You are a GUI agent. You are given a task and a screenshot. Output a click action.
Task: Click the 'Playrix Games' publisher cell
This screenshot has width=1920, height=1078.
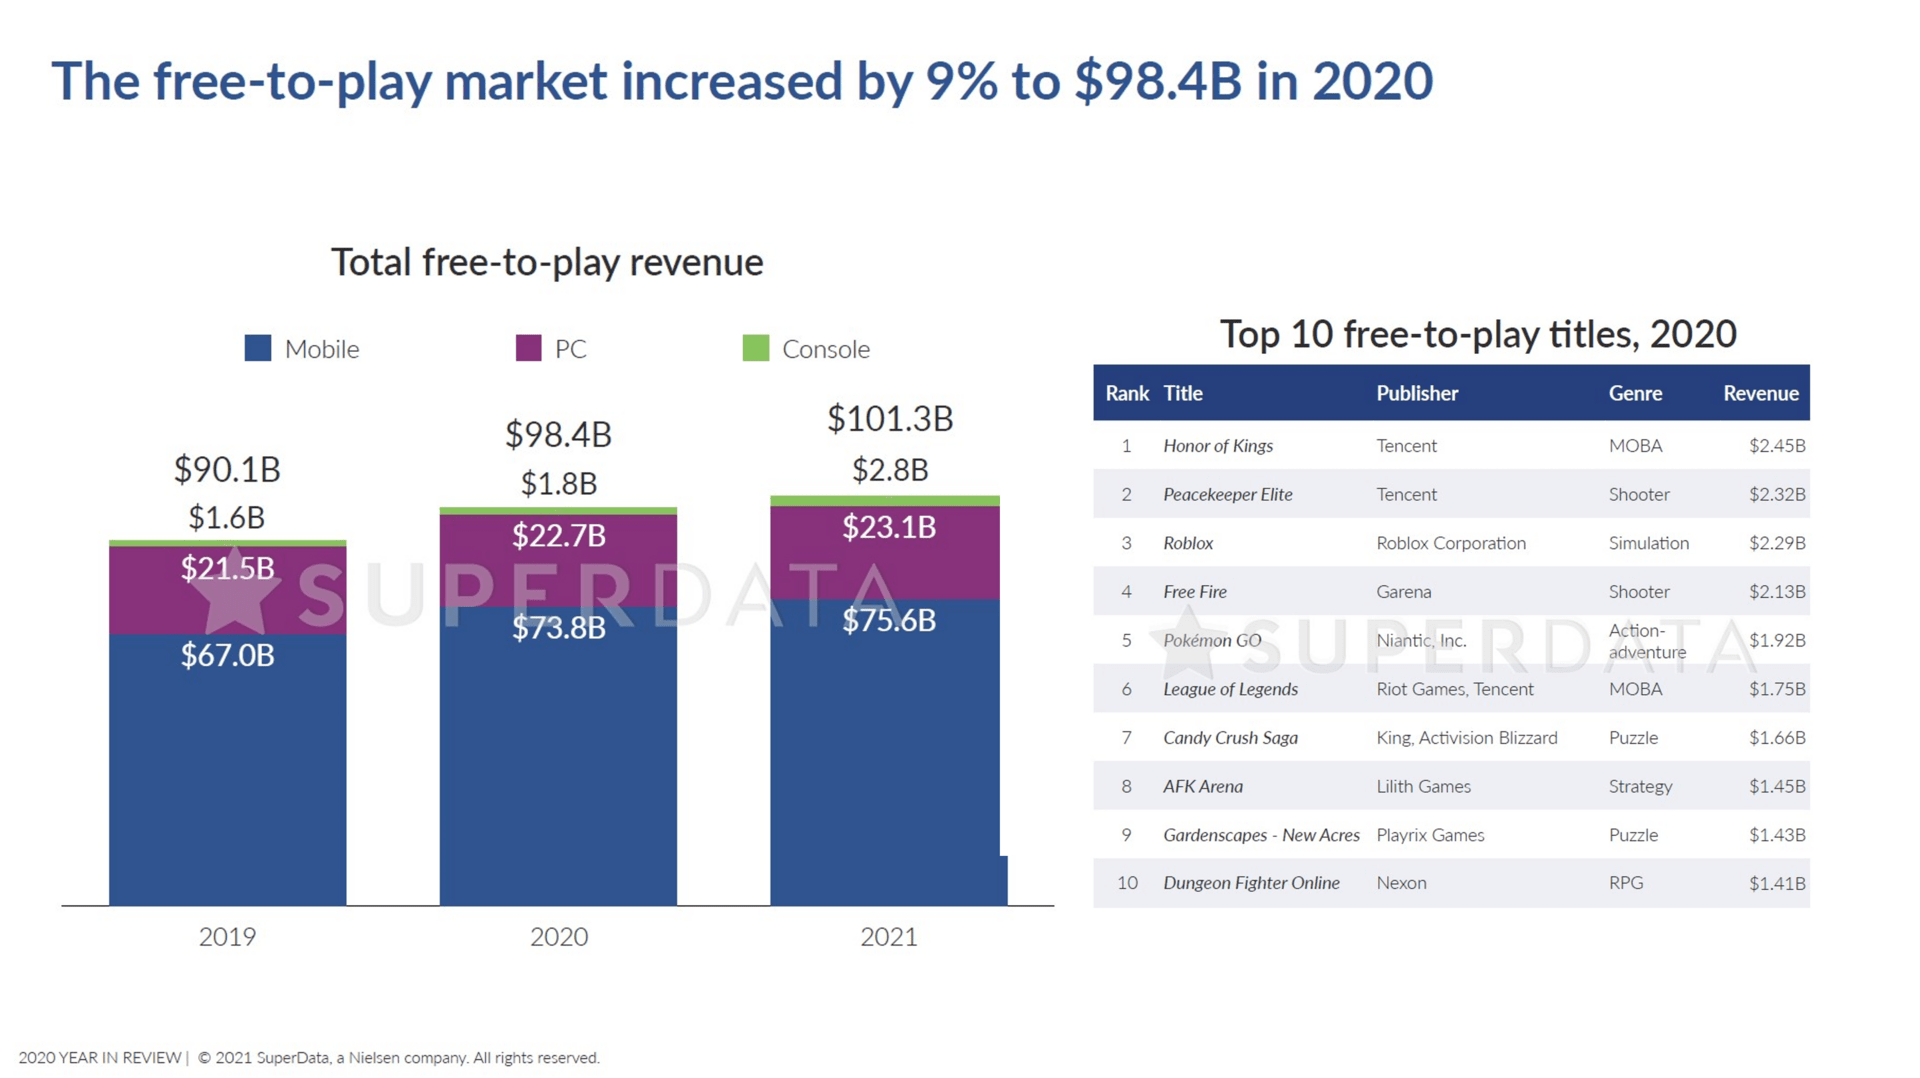tap(1430, 835)
